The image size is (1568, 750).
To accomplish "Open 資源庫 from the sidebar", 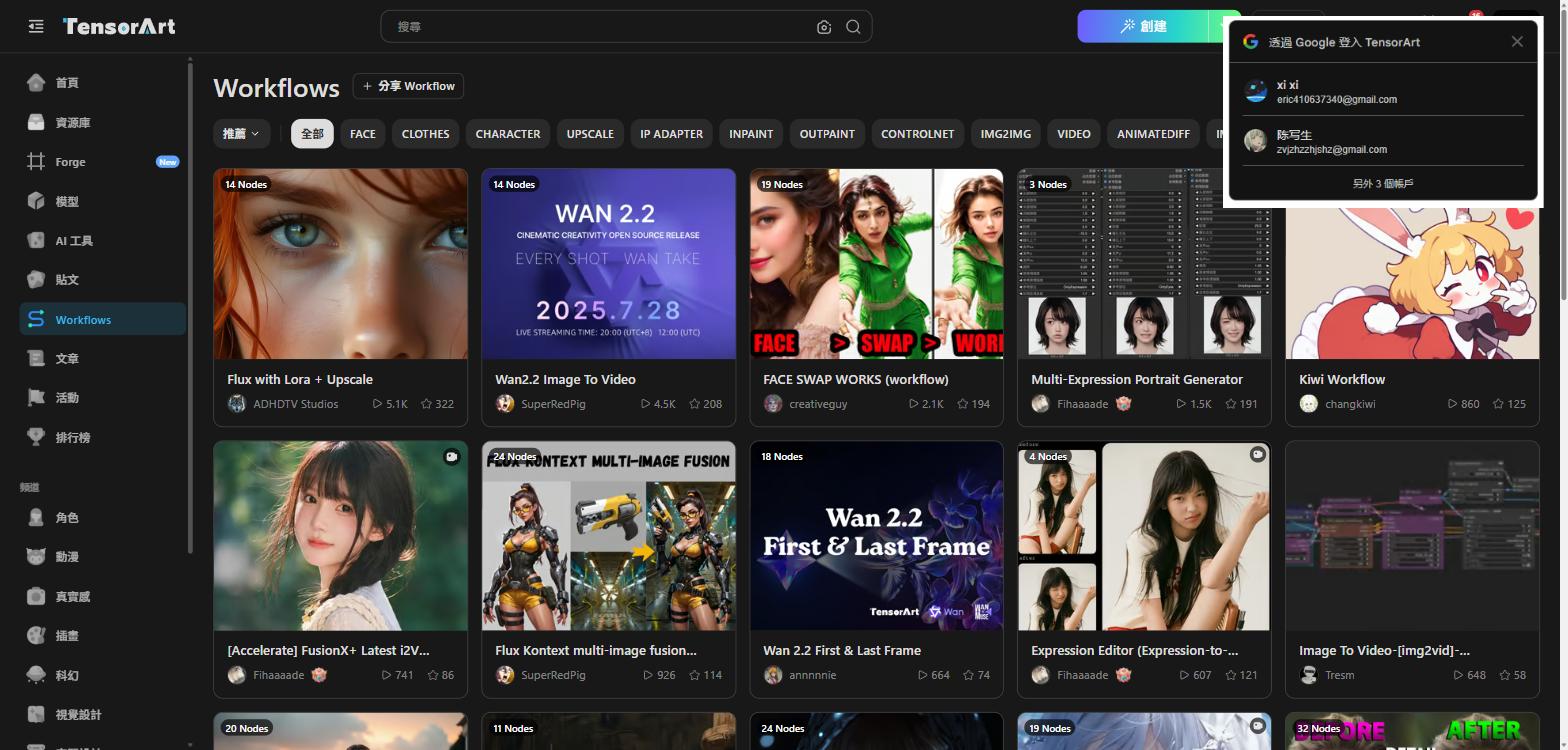I will coord(102,122).
